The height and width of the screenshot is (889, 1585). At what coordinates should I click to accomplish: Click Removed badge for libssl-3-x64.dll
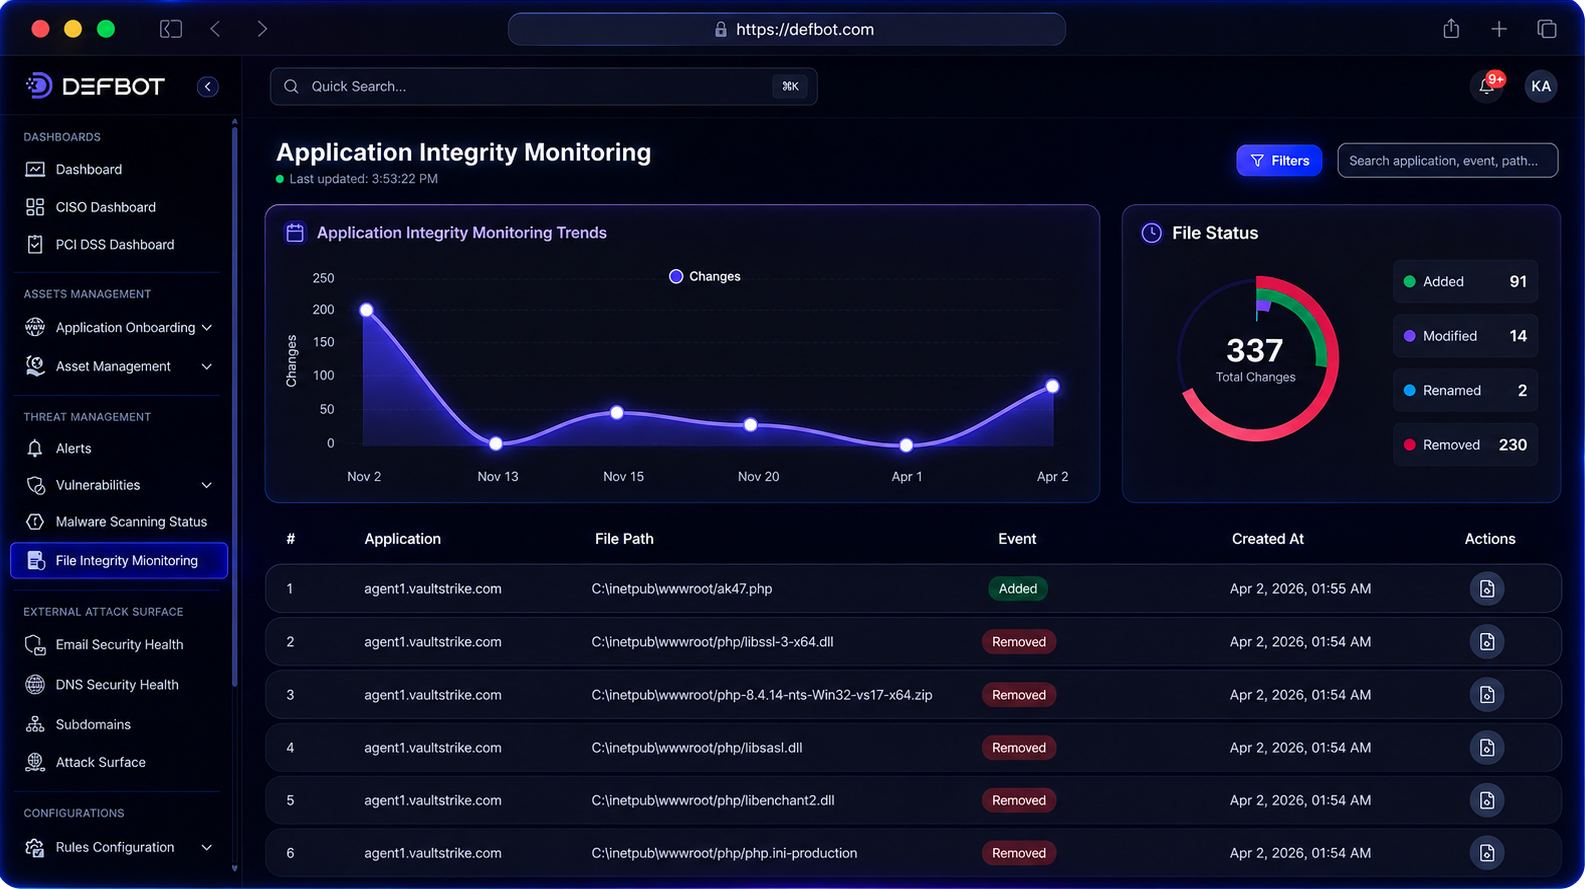(x=1019, y=642)
